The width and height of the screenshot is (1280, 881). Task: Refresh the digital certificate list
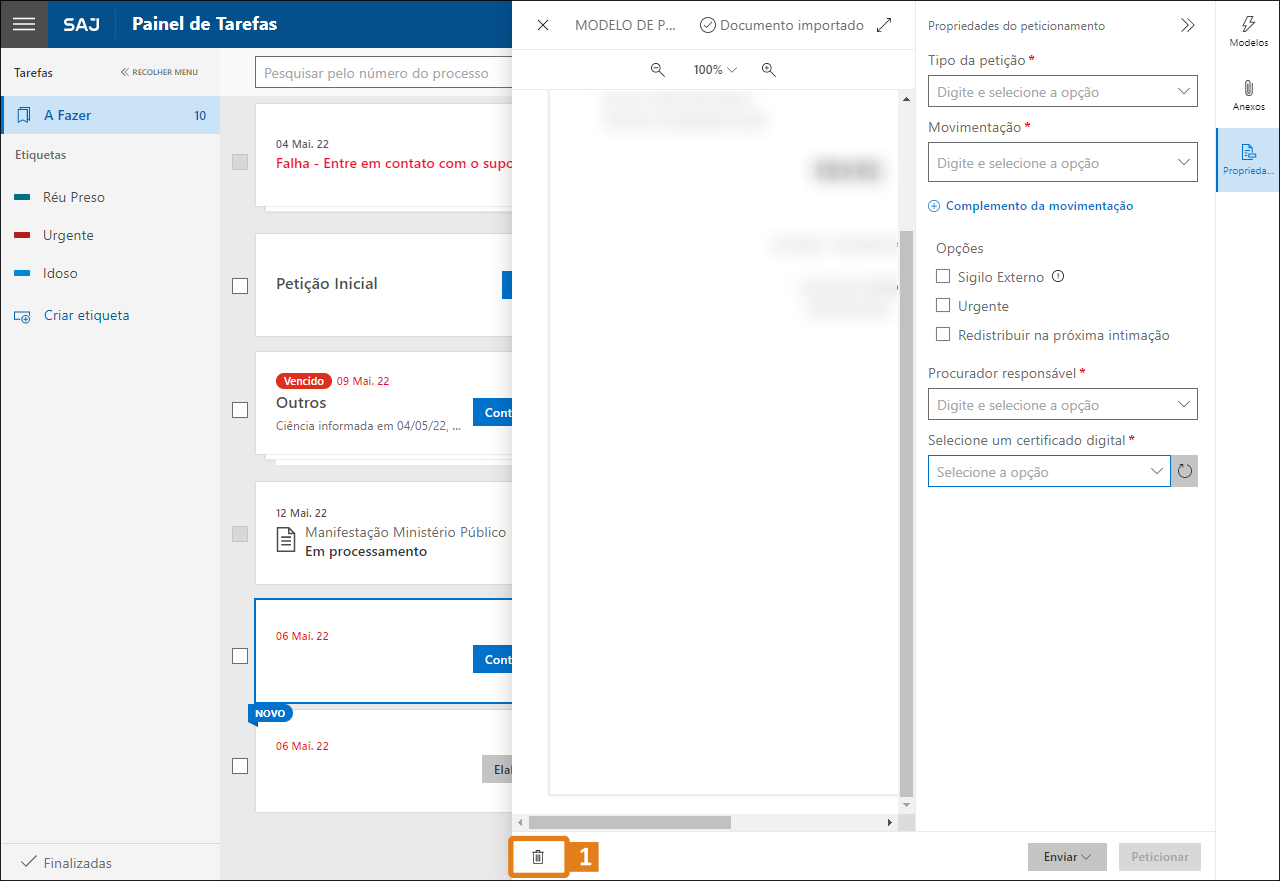tap(1185, 471)
